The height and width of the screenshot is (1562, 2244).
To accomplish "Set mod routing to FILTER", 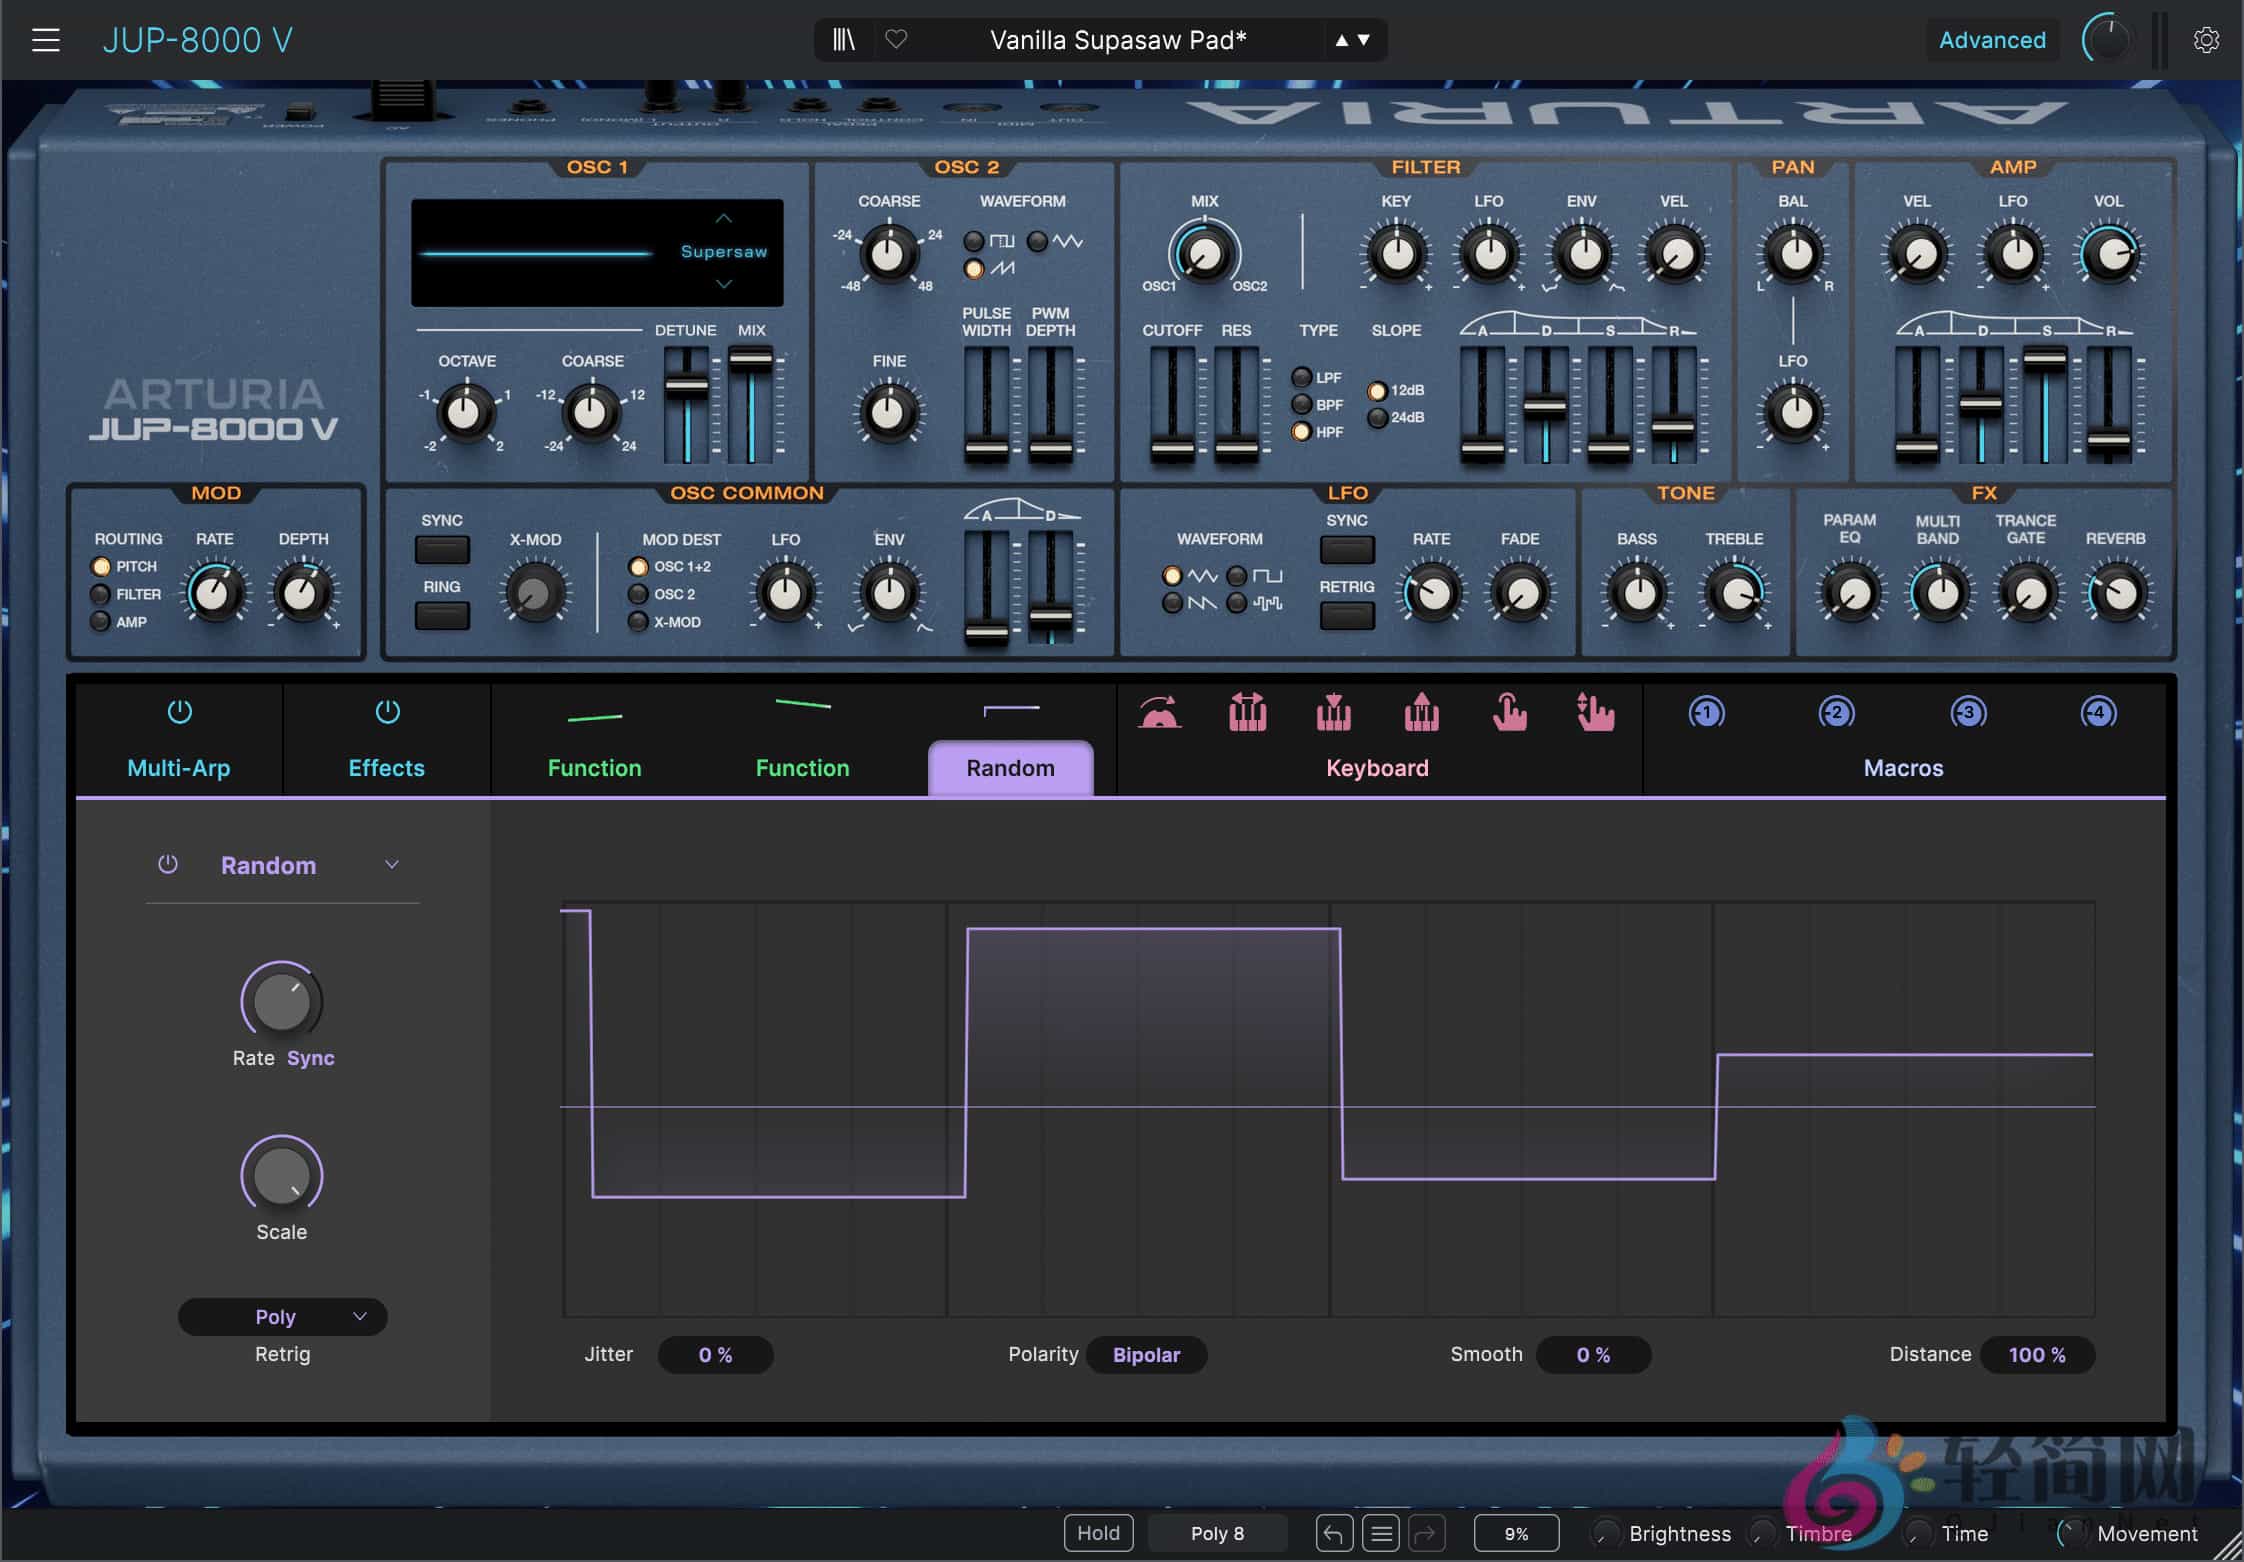I will point(101,593).
